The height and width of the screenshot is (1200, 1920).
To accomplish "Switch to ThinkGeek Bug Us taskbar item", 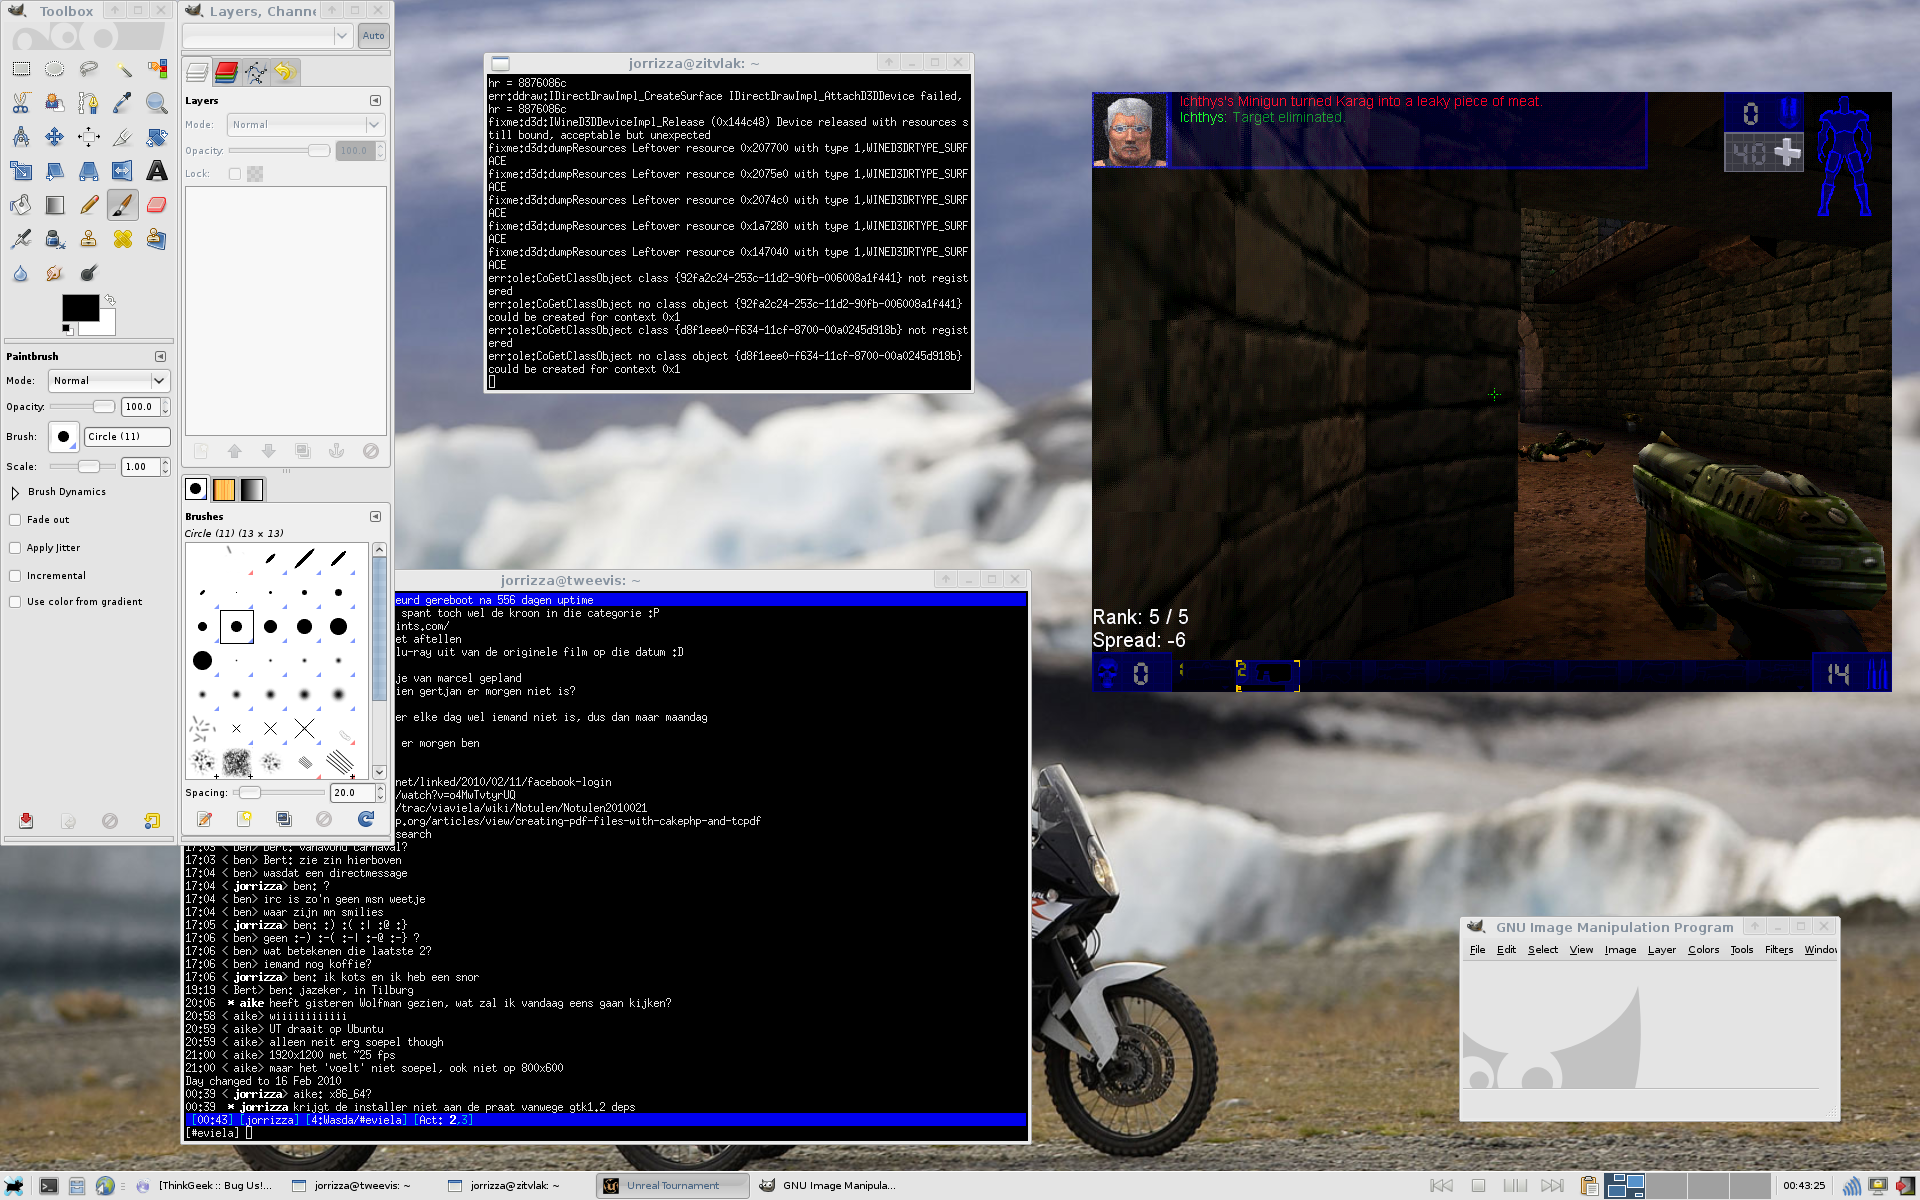I will click(205, 1186).
